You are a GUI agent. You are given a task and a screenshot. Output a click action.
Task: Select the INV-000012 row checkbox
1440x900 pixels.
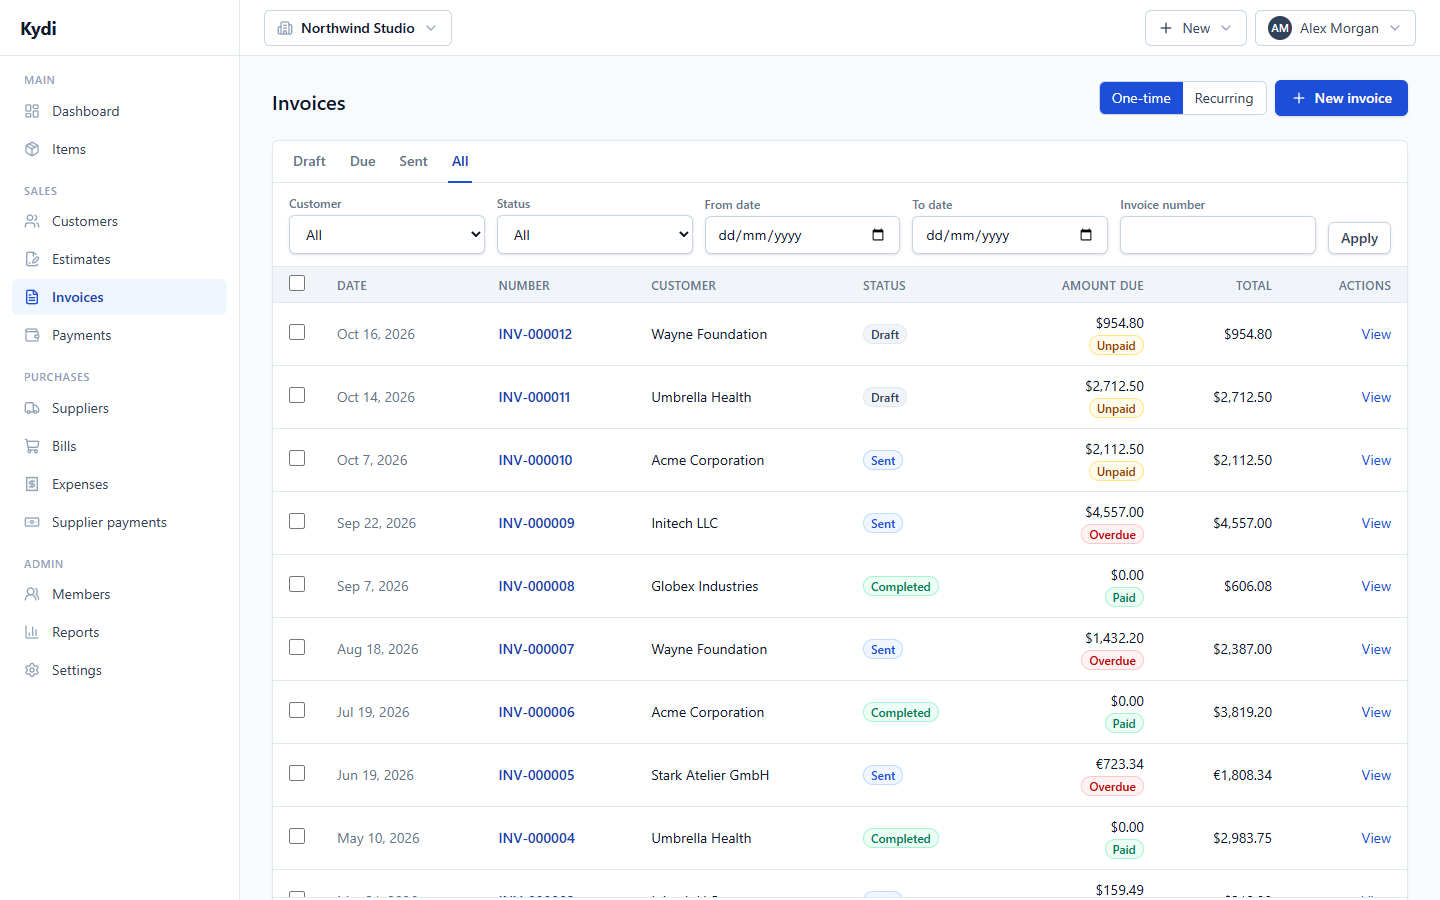pos(297,332)
